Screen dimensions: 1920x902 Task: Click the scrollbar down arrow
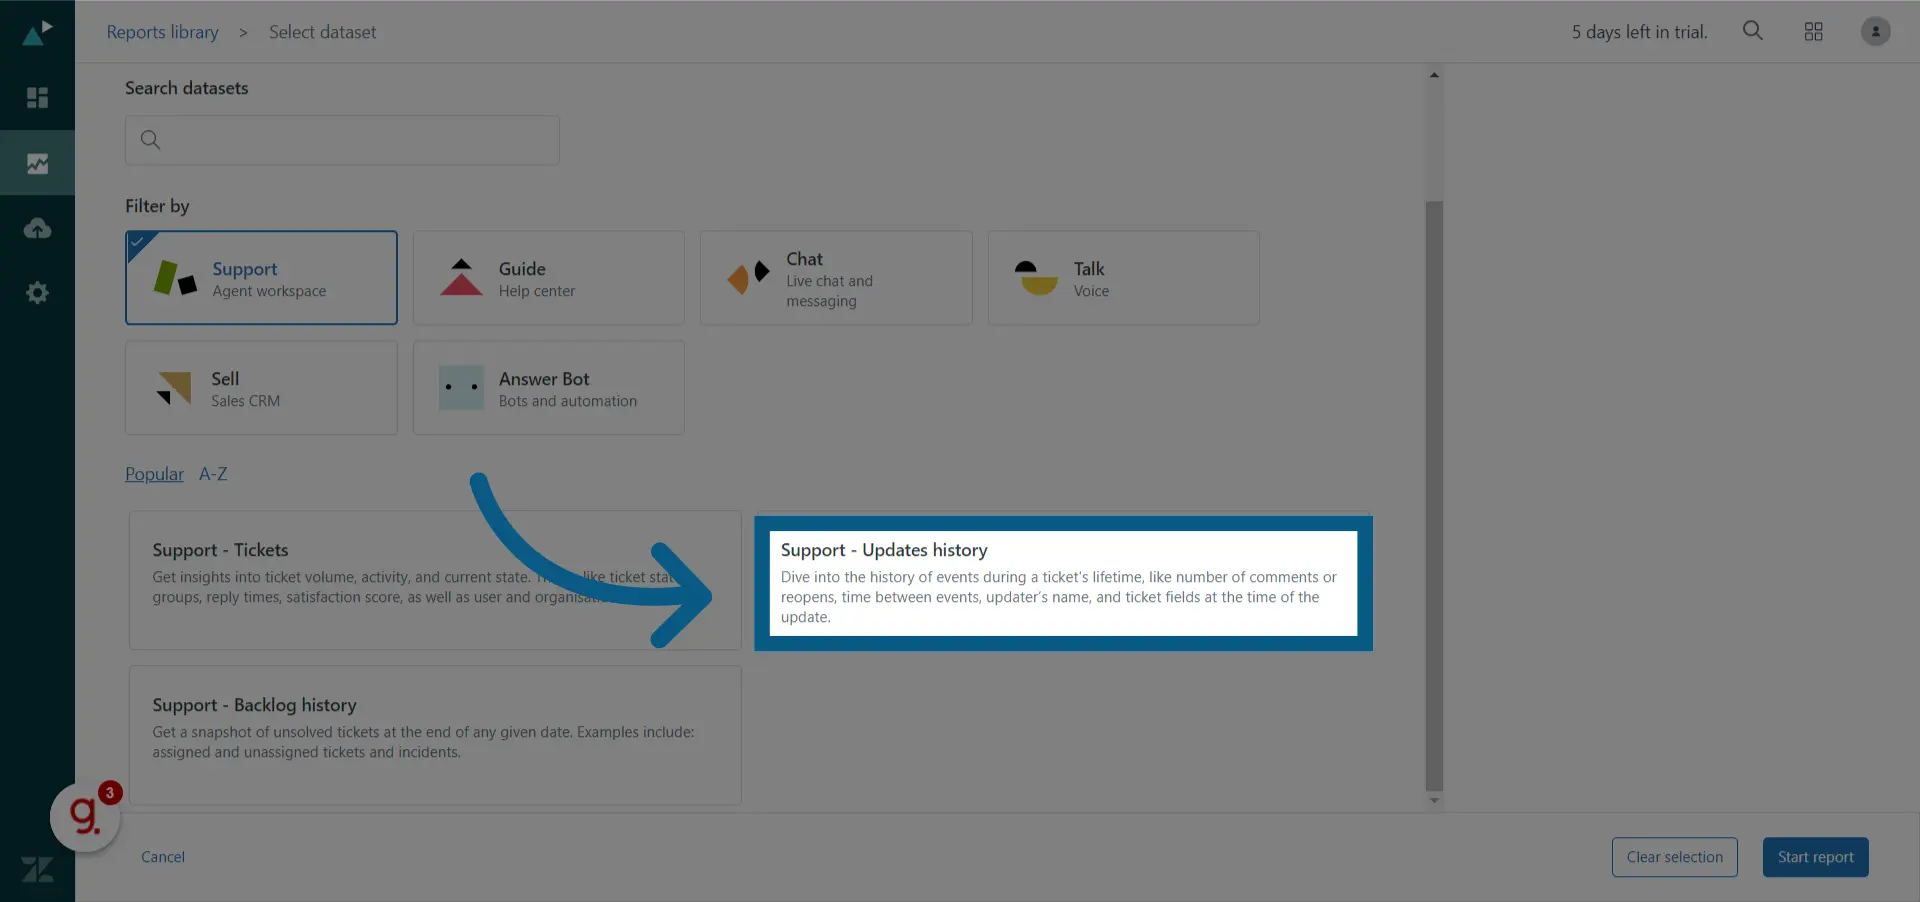click(x=1434, y=800)
